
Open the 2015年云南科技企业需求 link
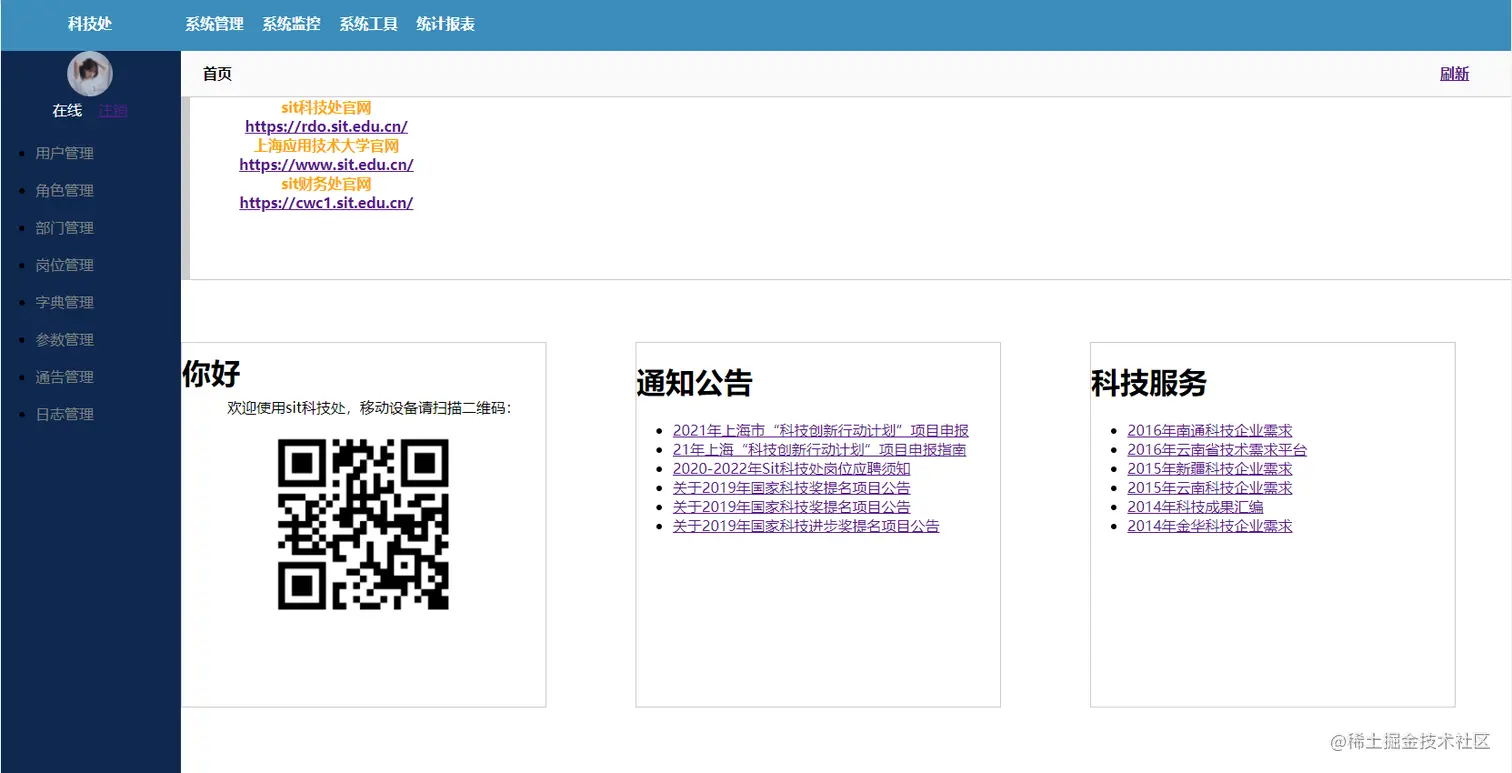point(1210,488)
